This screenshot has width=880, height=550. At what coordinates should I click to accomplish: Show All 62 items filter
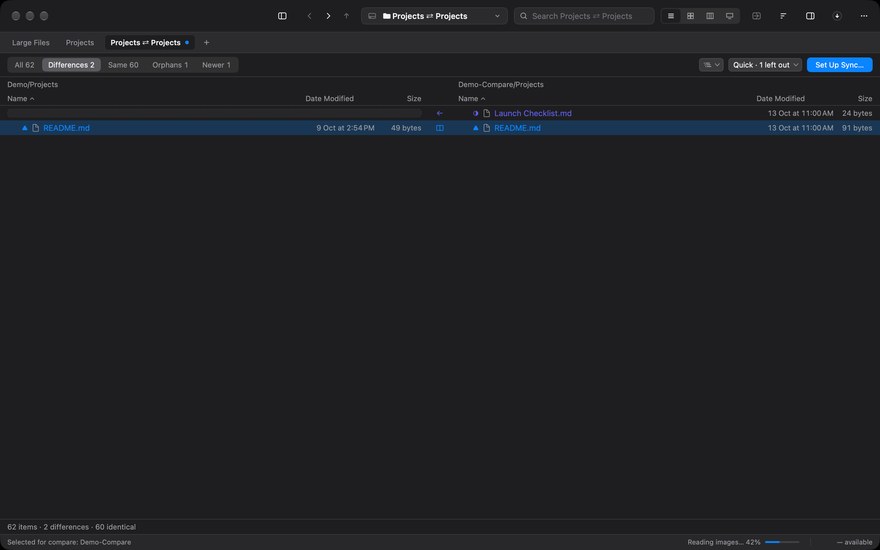point(25,65)
